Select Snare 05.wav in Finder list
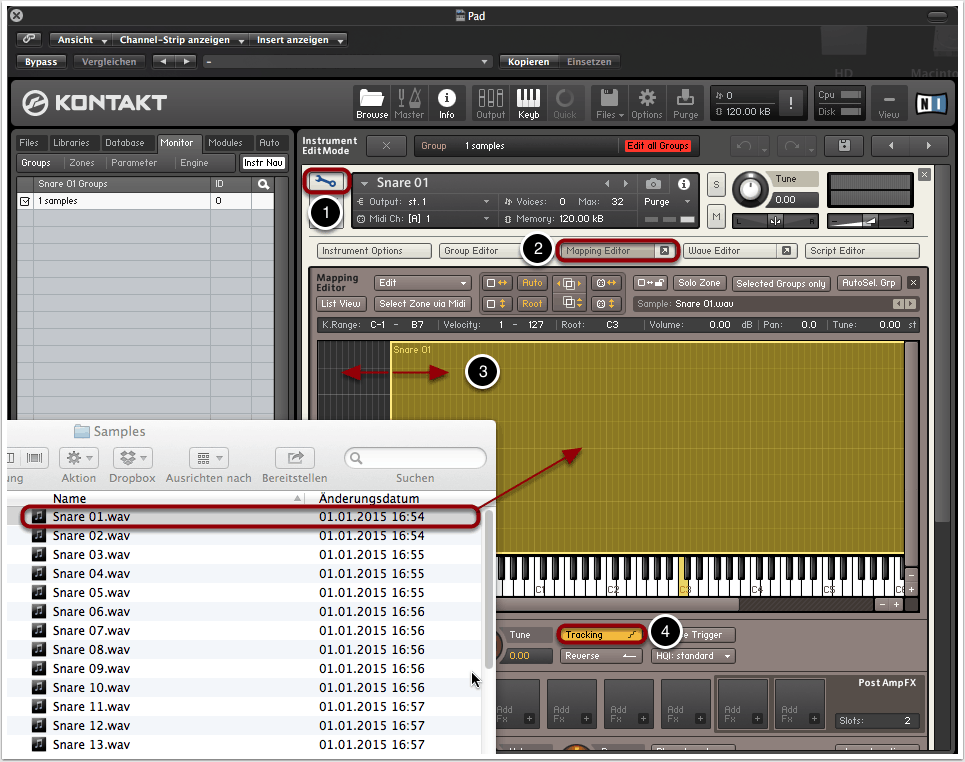Screen dimensions: 965x762 coord(91,592)
